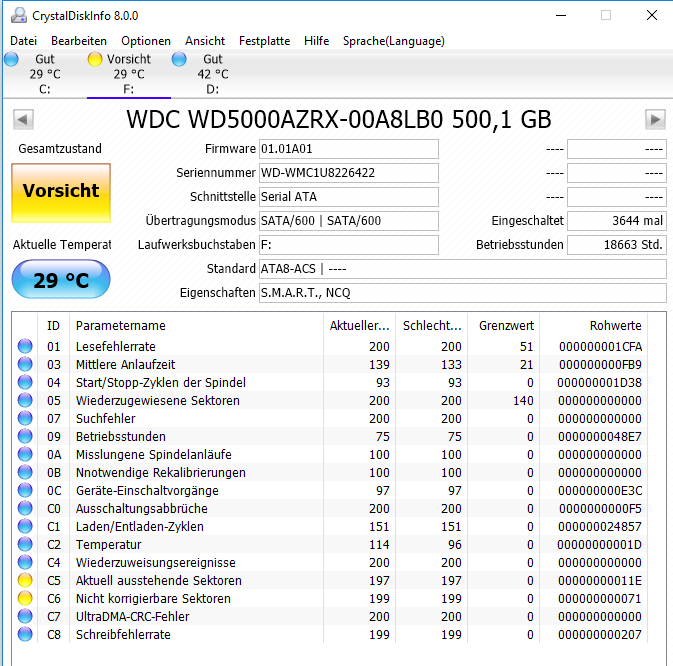Screen dimensions: 673x666
Task: Go to previous disk with left arrow
Action: pos(23,119)
